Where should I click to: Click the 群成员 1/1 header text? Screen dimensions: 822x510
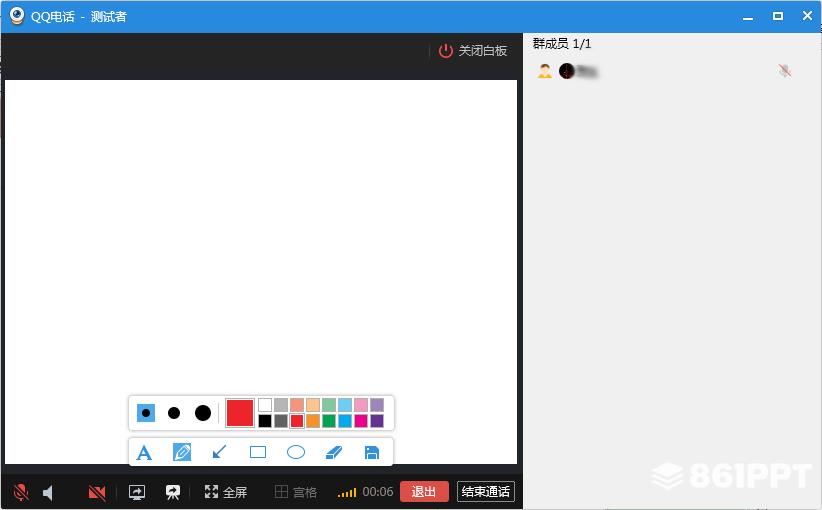point(562,44)
